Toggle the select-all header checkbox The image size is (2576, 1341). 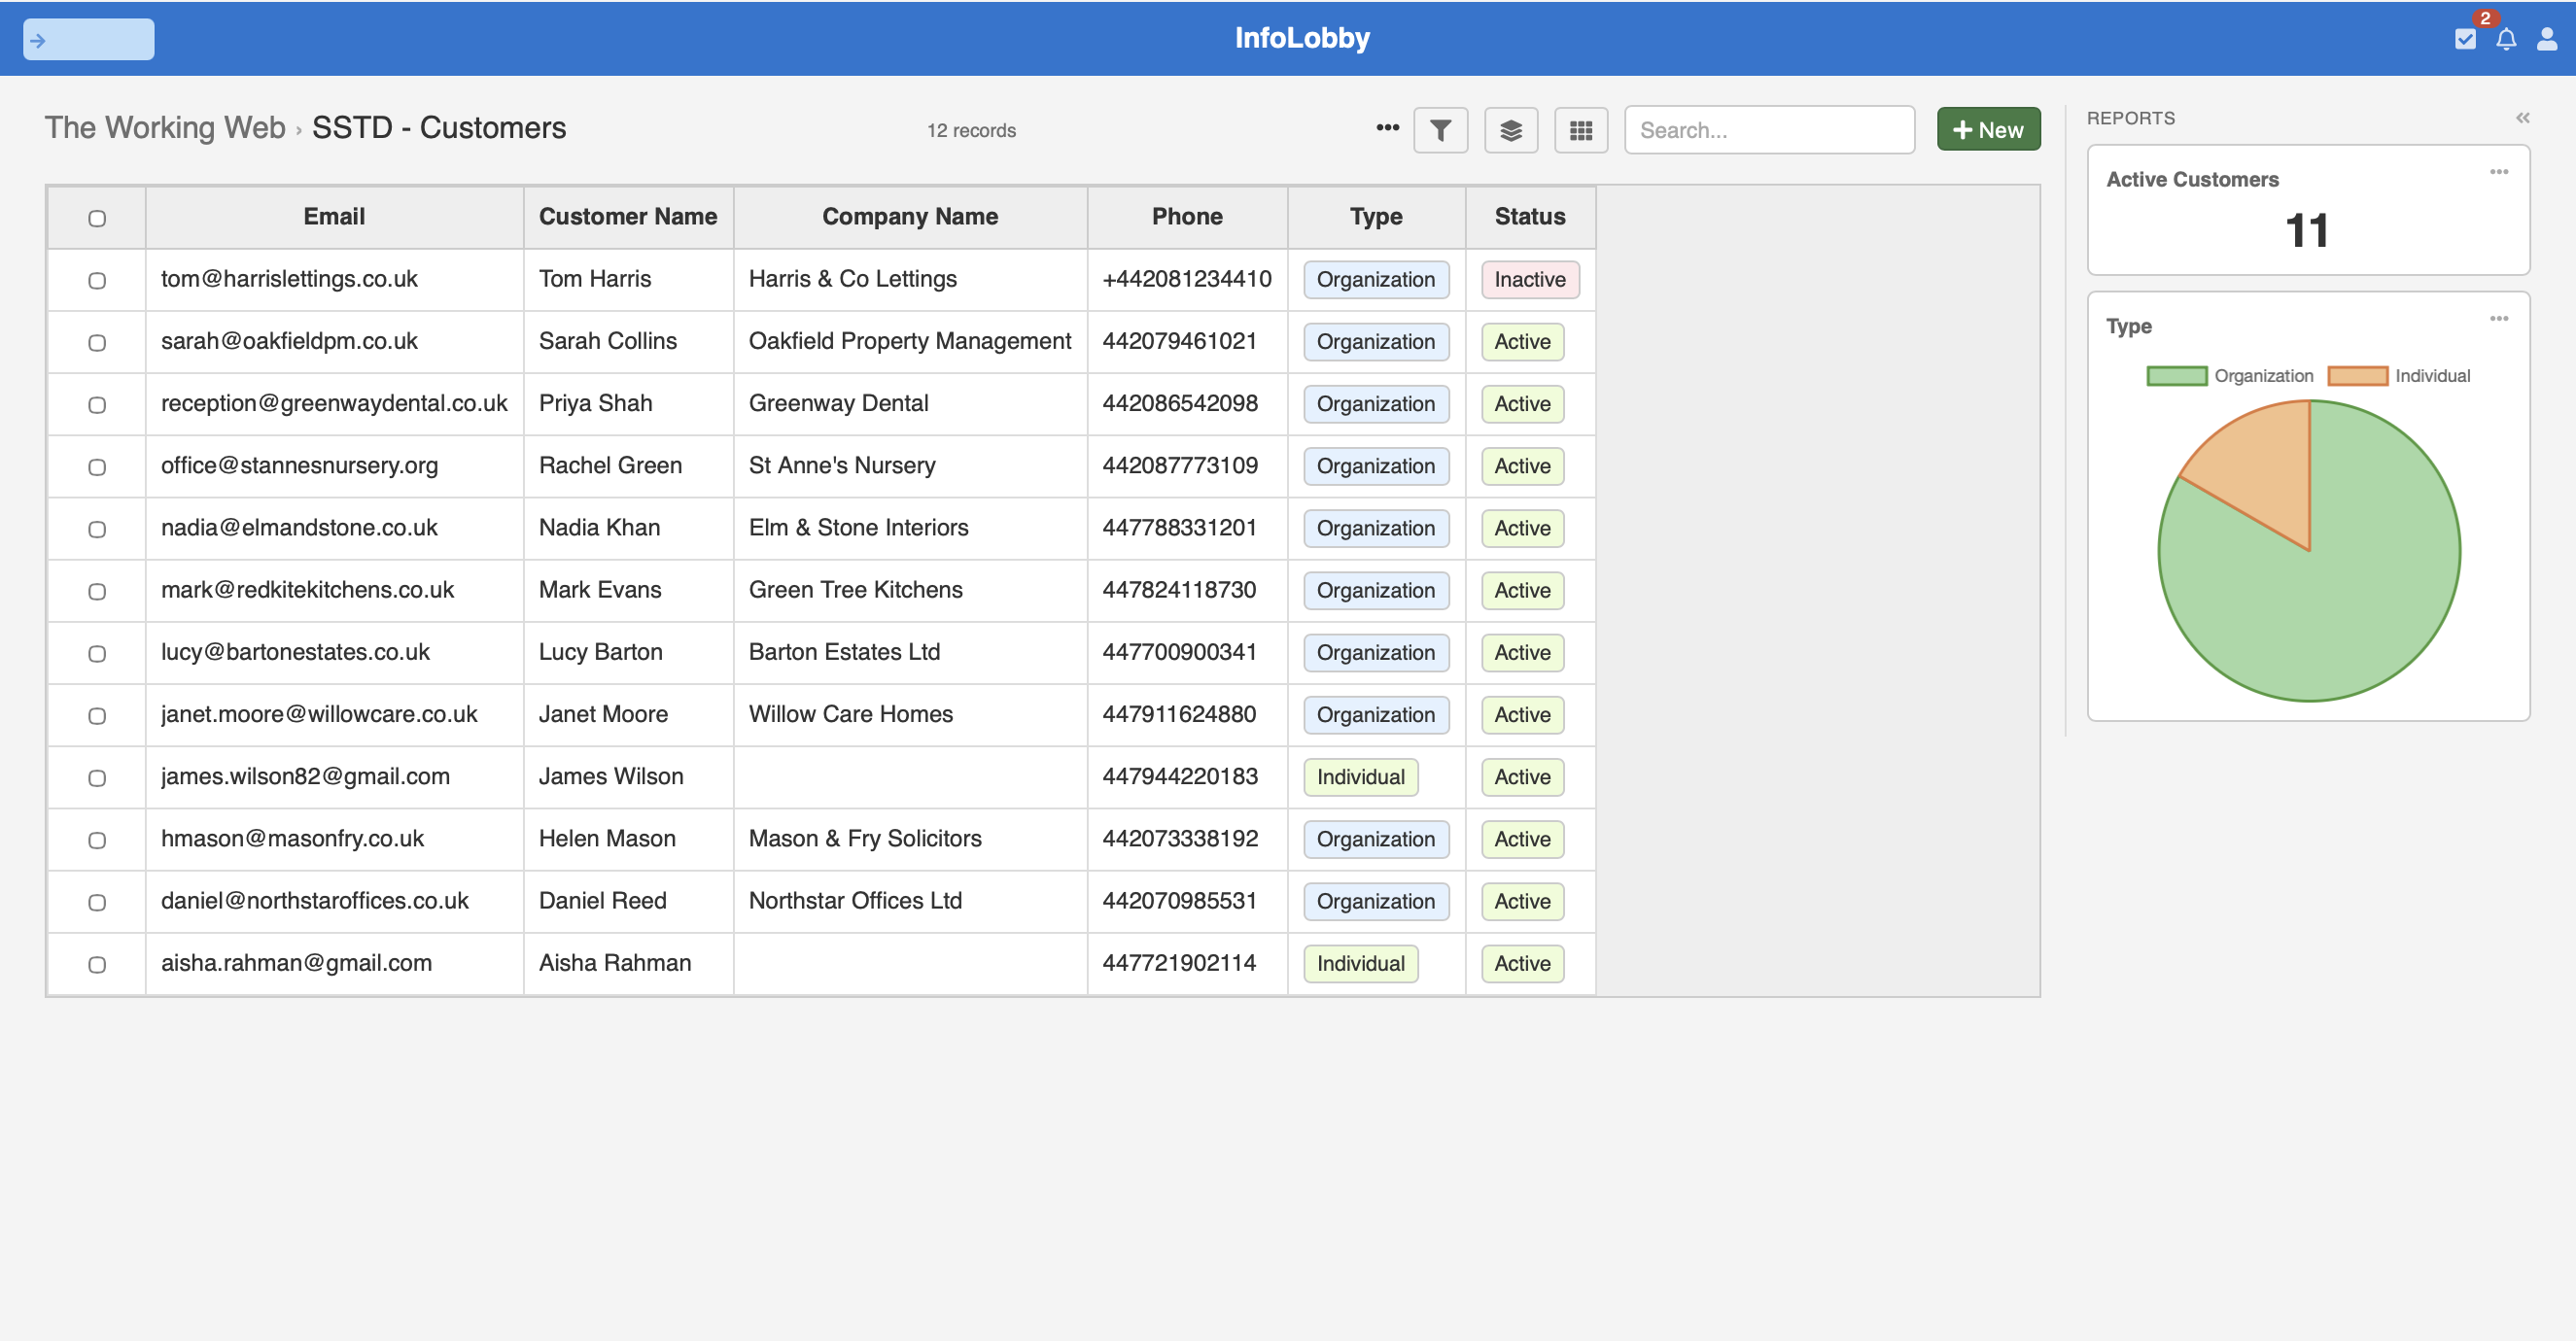point(97,218)
